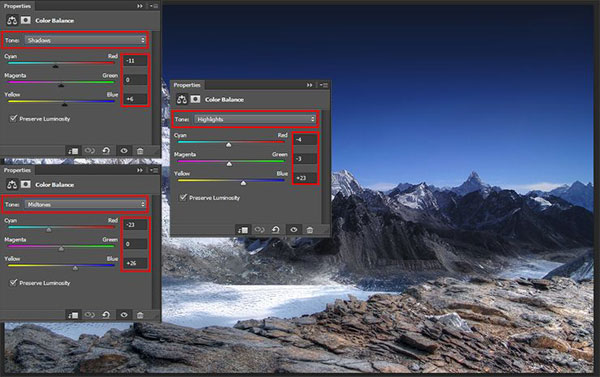Image resolution: width=600 pixels, height=377 pixels.
Task: Collapse the Midtones Properties panel with double arrows
Action: 140,170
